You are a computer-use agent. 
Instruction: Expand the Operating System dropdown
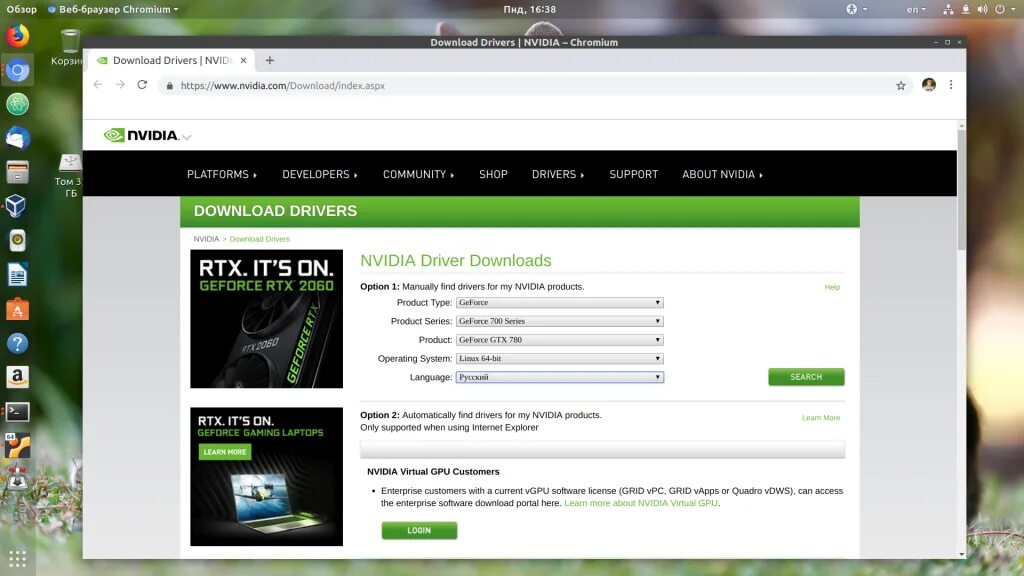click(x=560, y=358)
